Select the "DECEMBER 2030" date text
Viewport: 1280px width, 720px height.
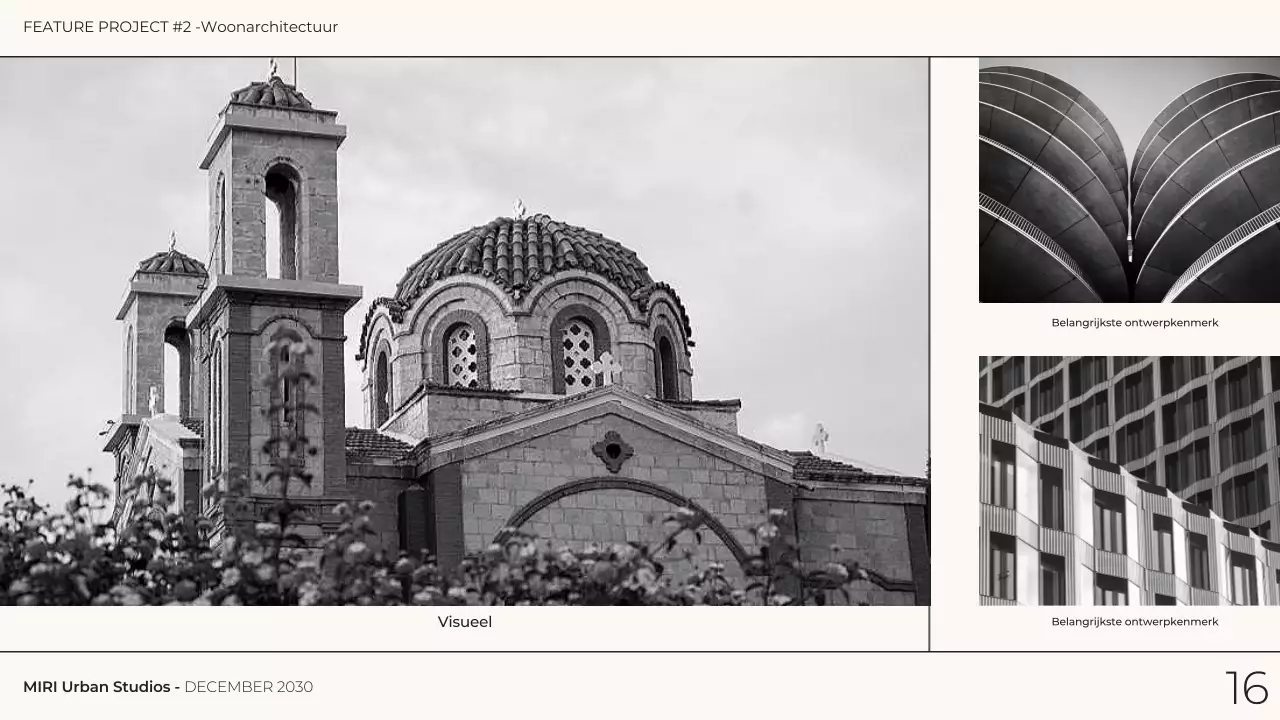click(248, 687)
